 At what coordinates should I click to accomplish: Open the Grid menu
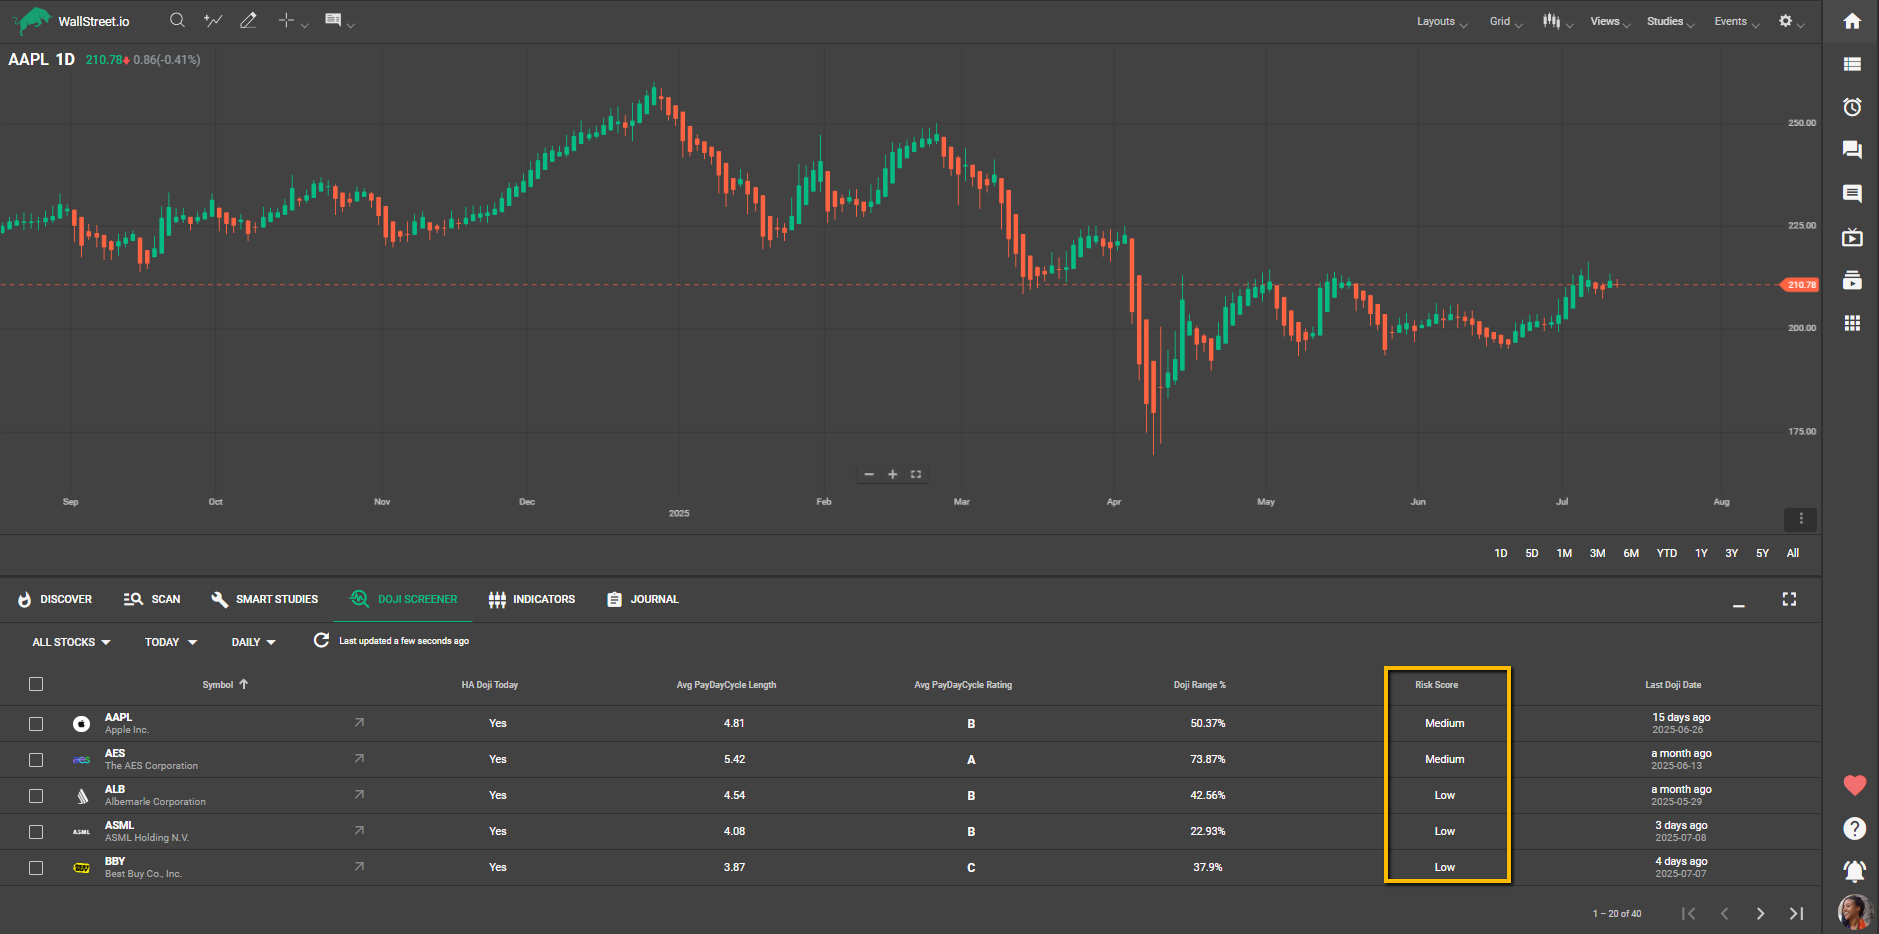[x=1505, y=21]
